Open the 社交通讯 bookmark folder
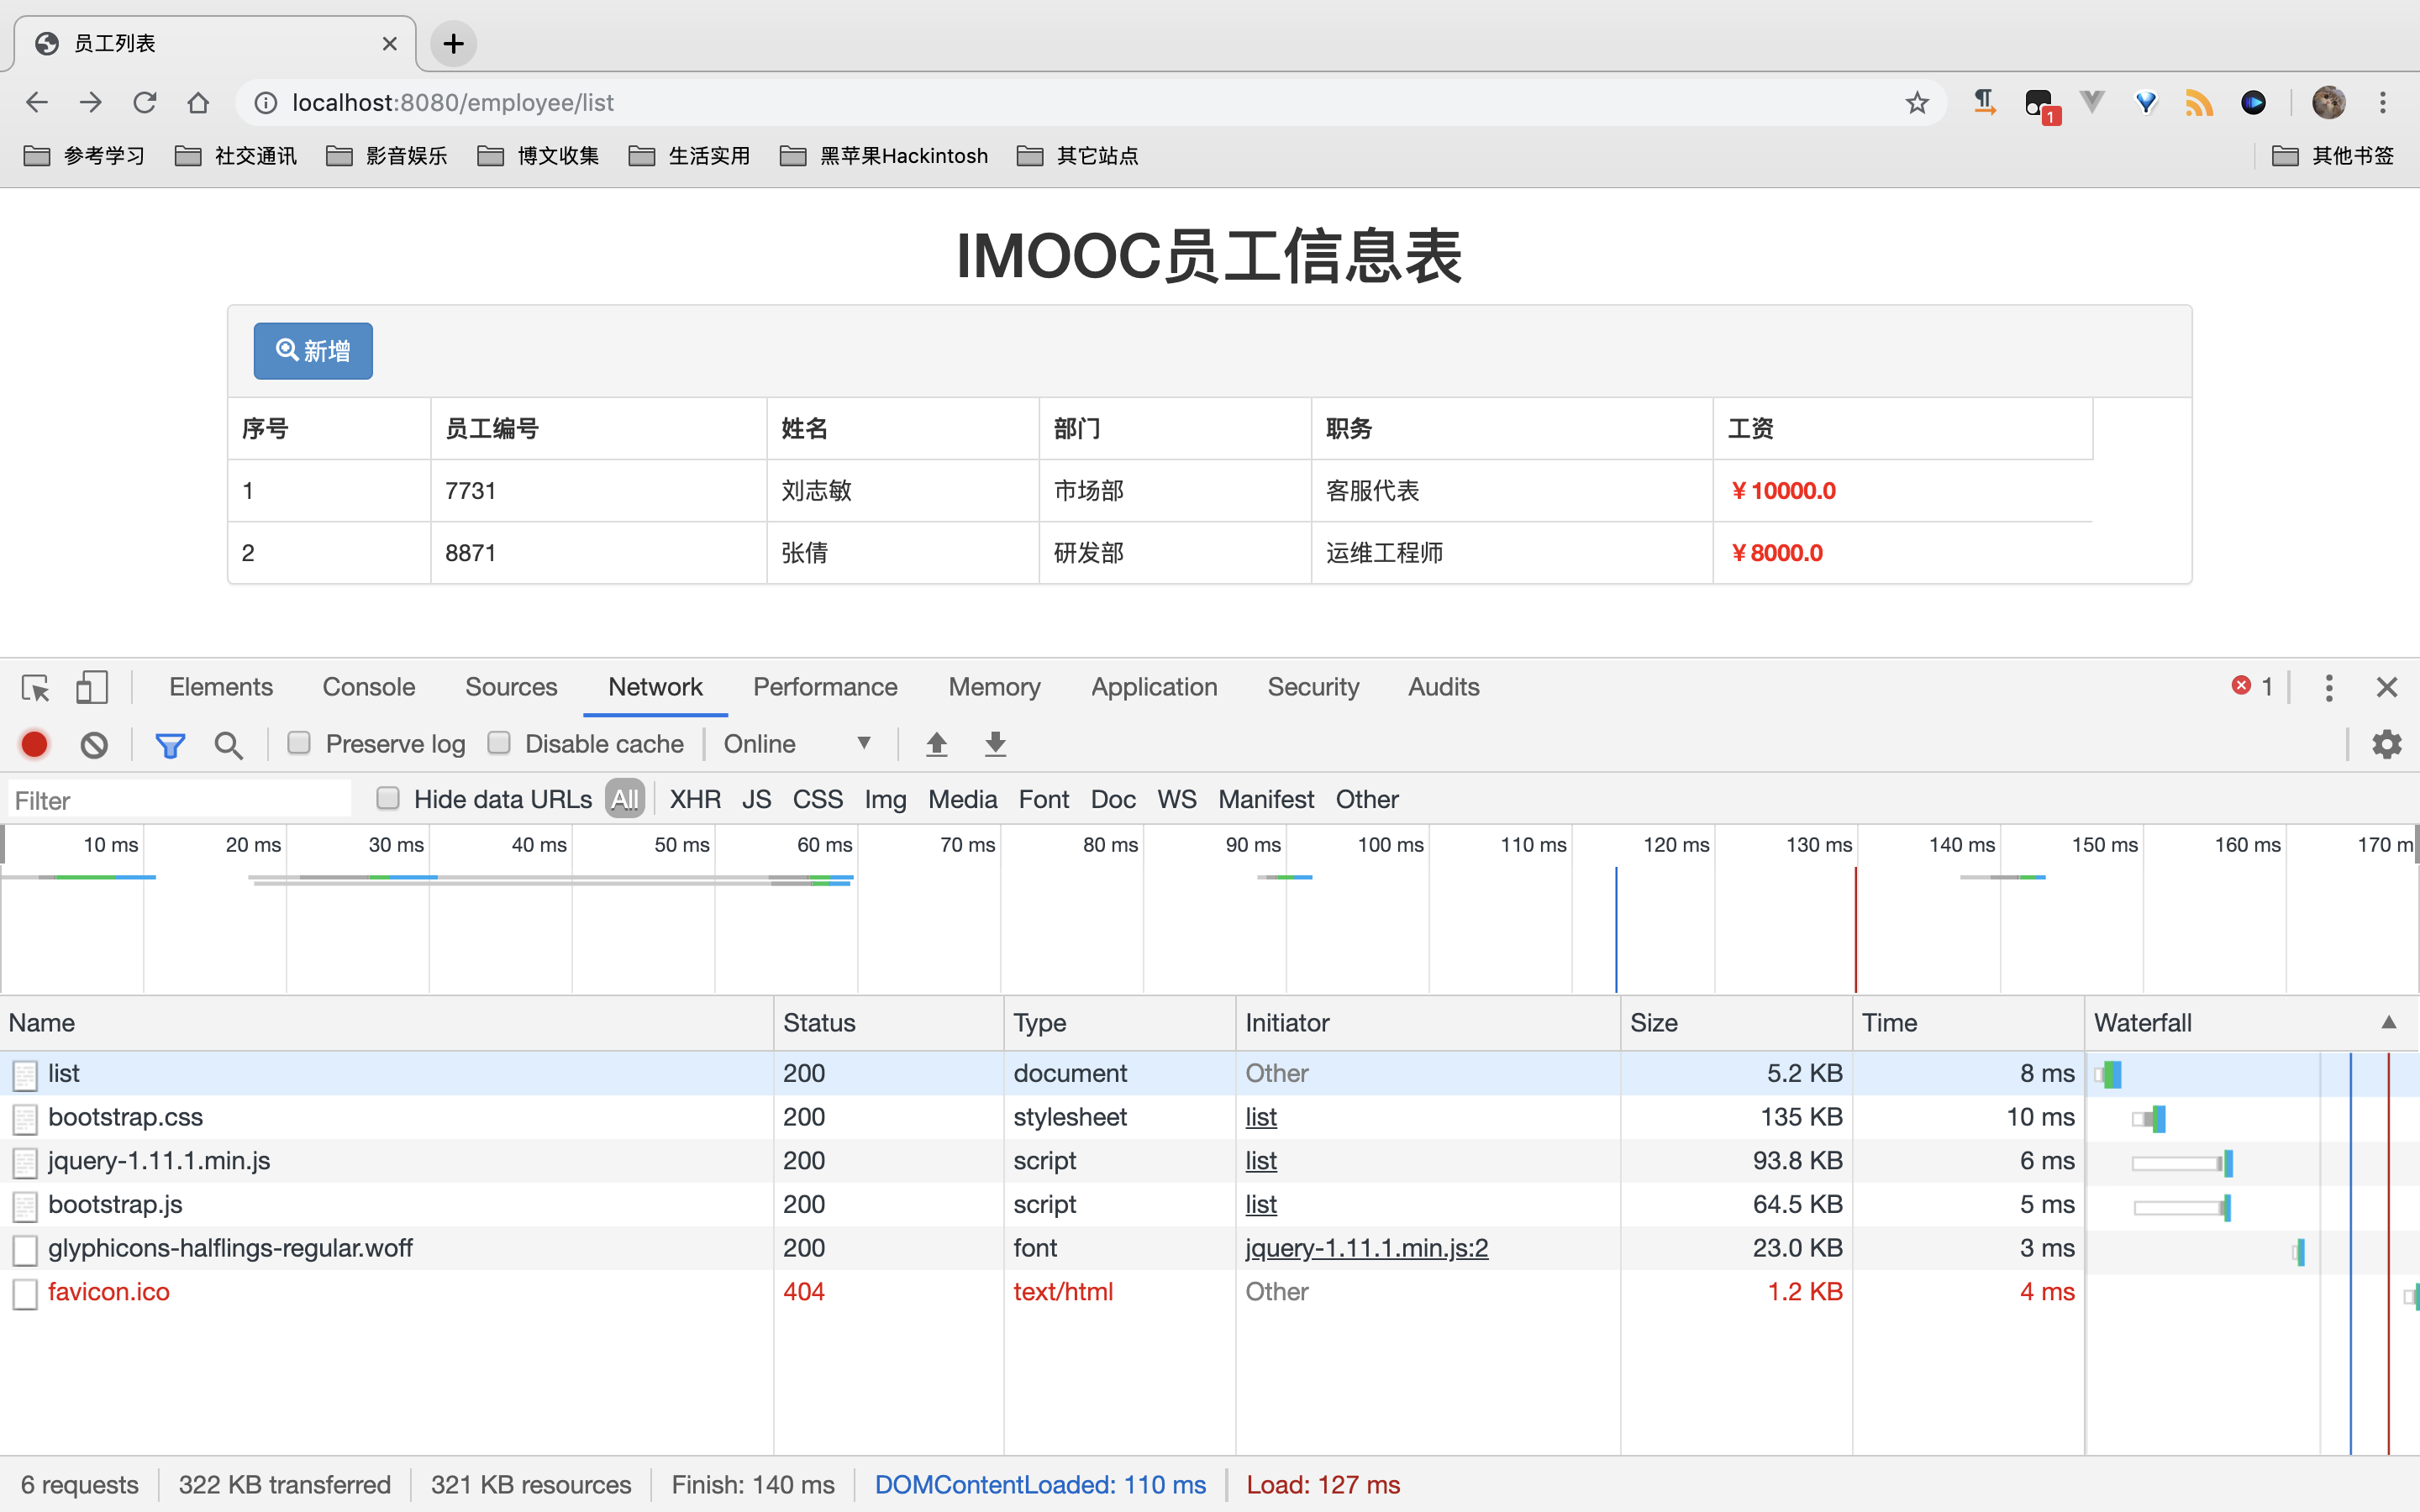2420x1512 pixels. point(236,156)
